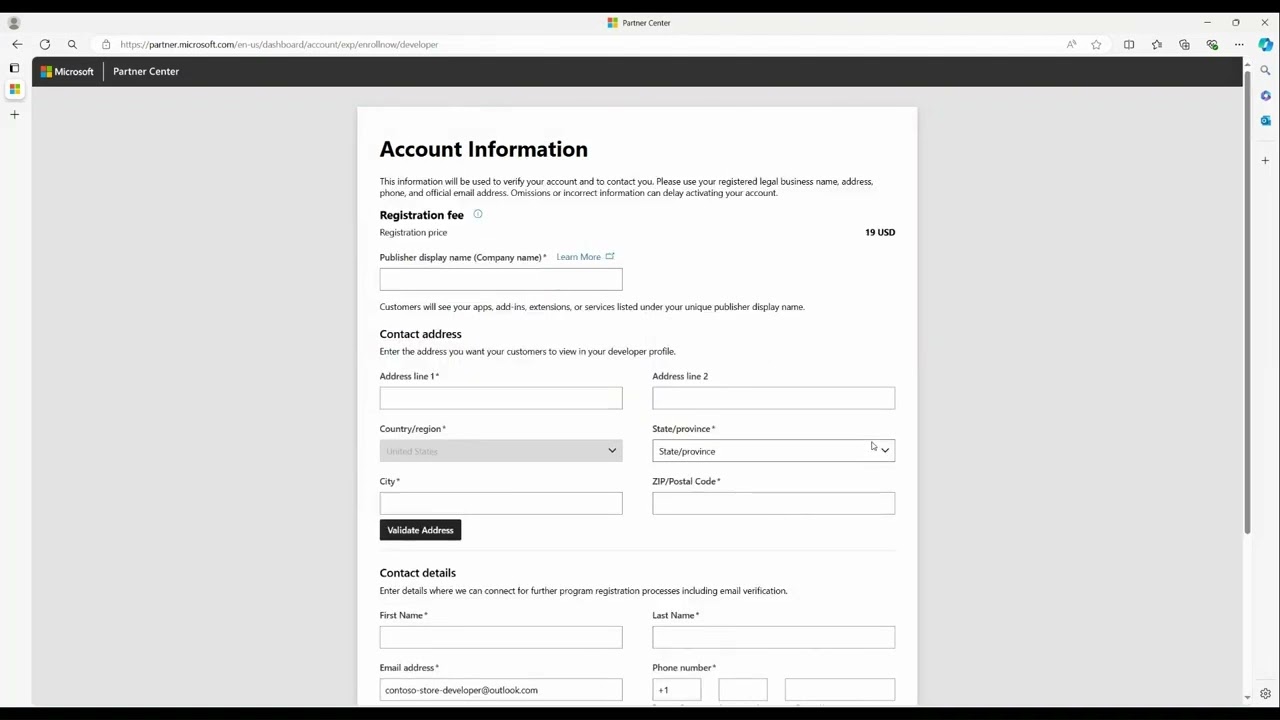Click the ZIP/Postal Code field

(773, 503)
